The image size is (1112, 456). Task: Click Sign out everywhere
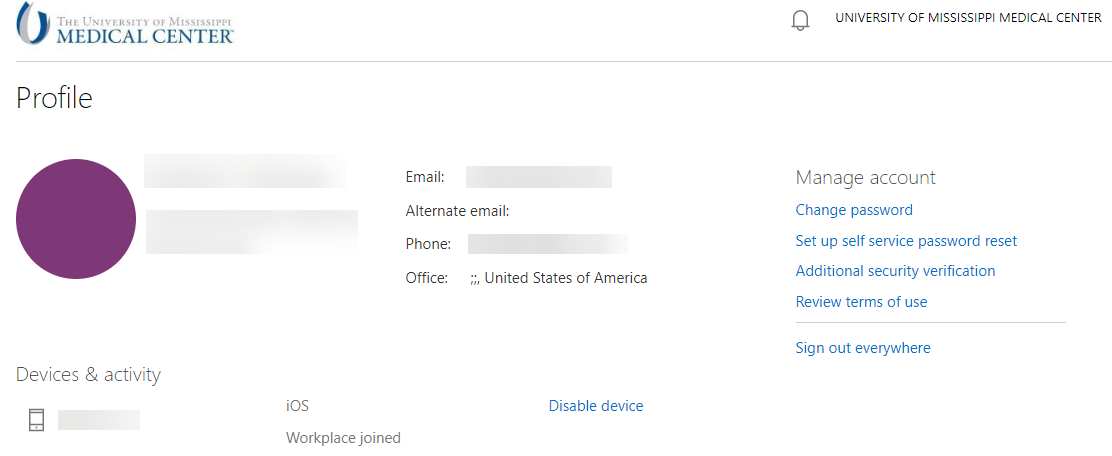pyautogui.click(x=863, y=348)
